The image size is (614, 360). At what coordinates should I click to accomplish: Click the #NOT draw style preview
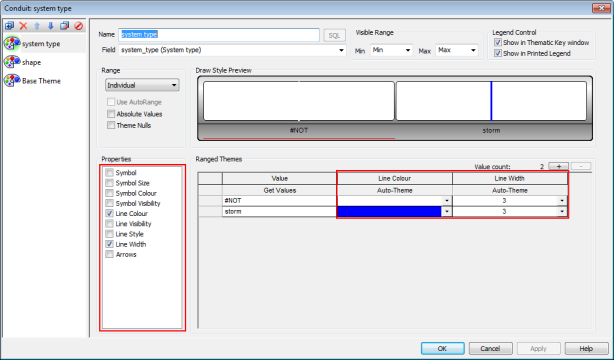coord(299,101)
